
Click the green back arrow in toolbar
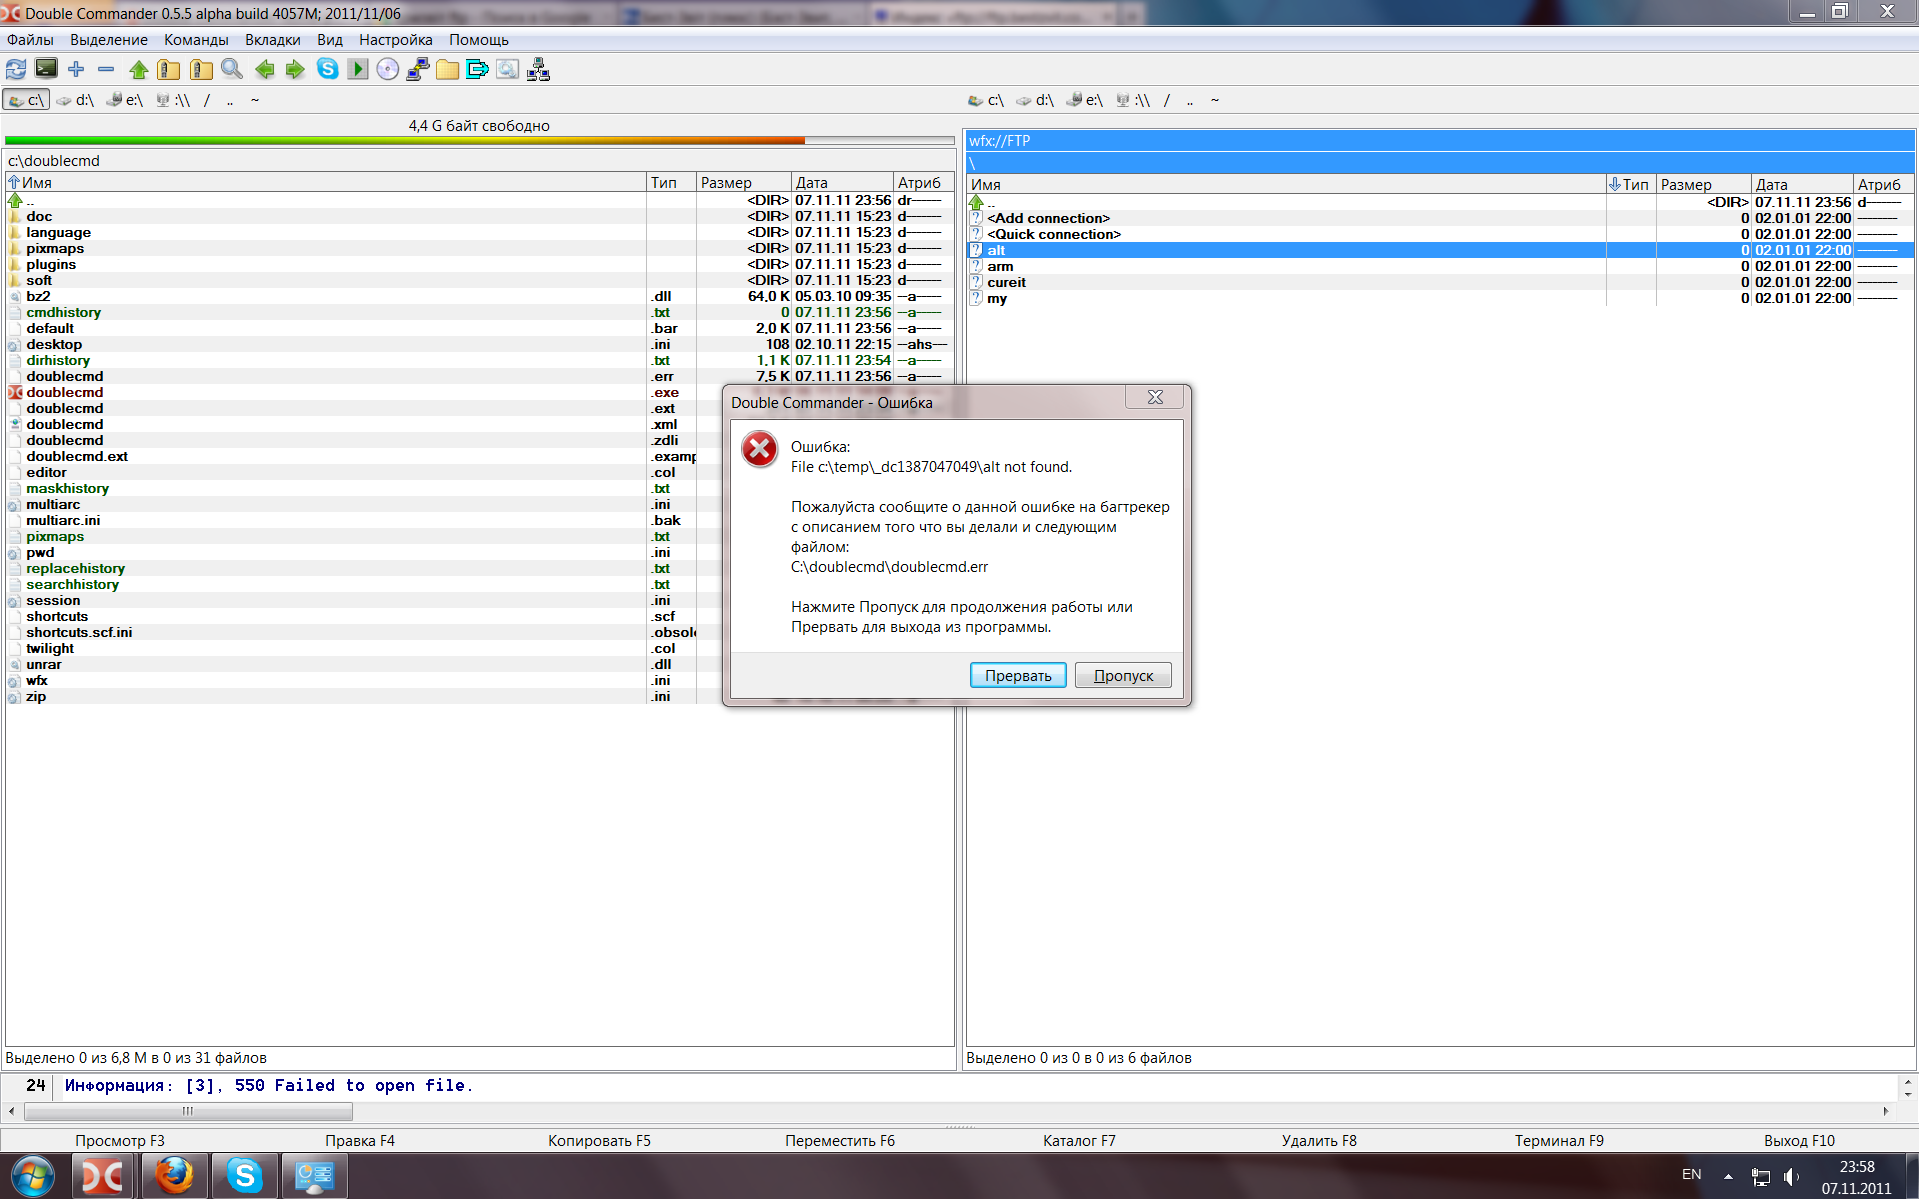pos(264,69)
